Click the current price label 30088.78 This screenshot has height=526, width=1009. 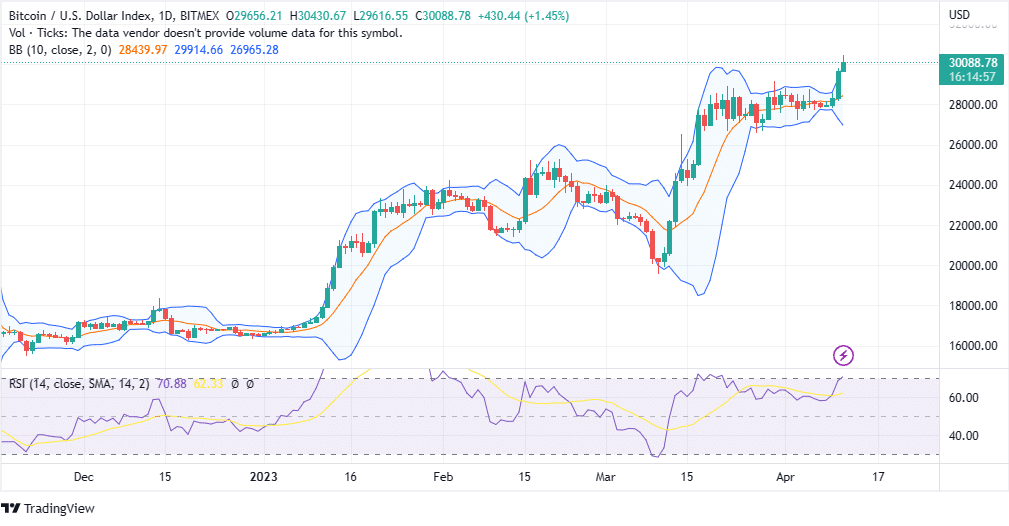(973, 62)
